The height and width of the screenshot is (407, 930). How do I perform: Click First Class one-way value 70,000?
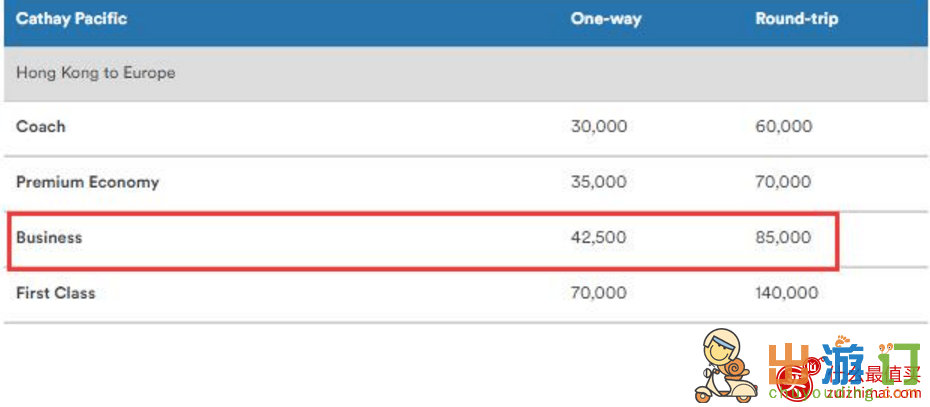[598, 293]
